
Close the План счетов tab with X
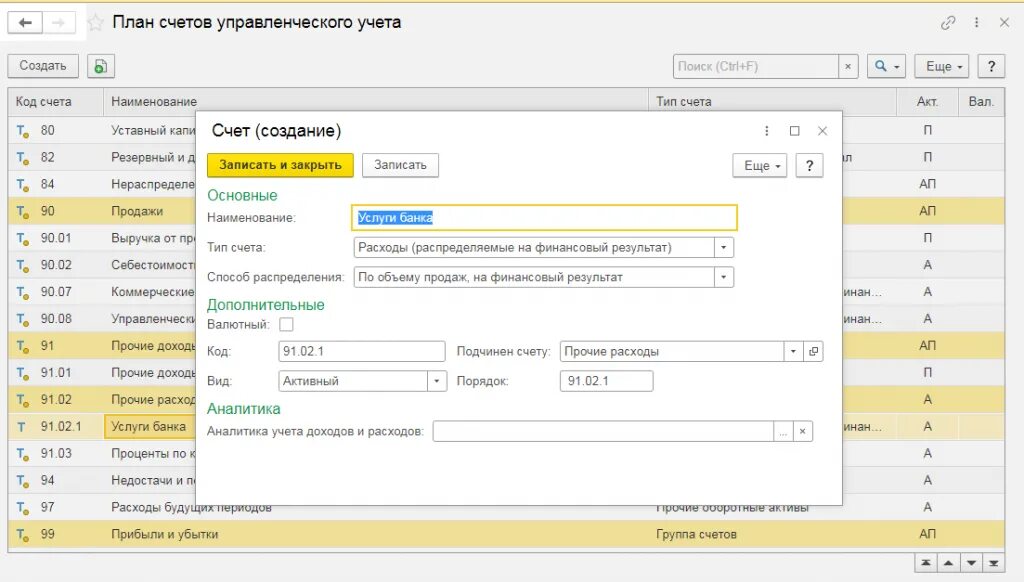[x=1004, y=23]
